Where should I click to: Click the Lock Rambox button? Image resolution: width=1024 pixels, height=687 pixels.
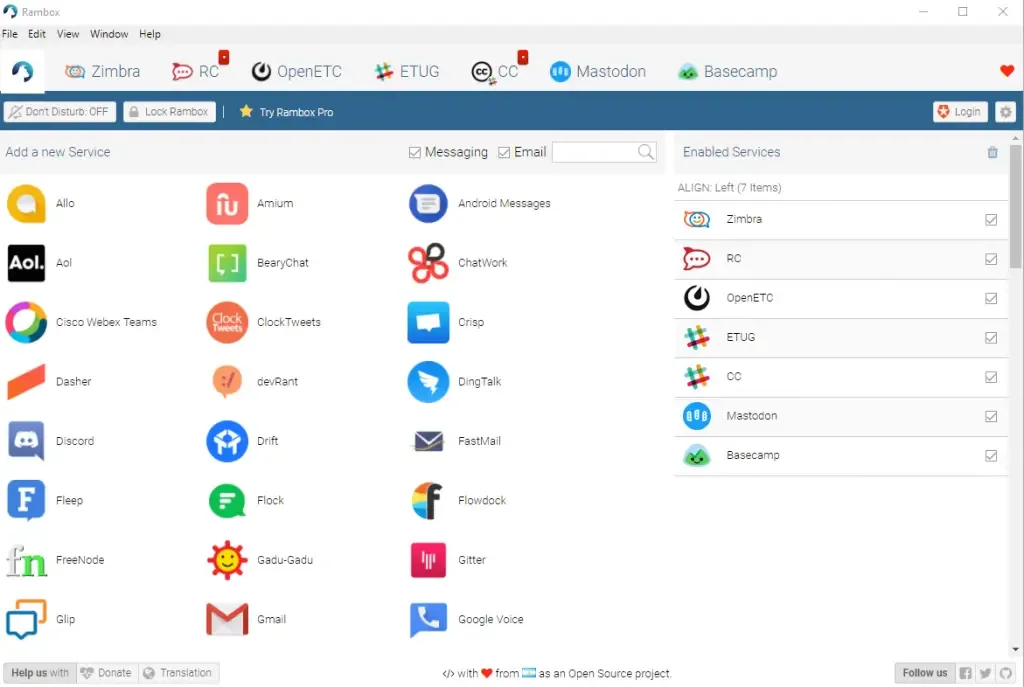point(169,112)
